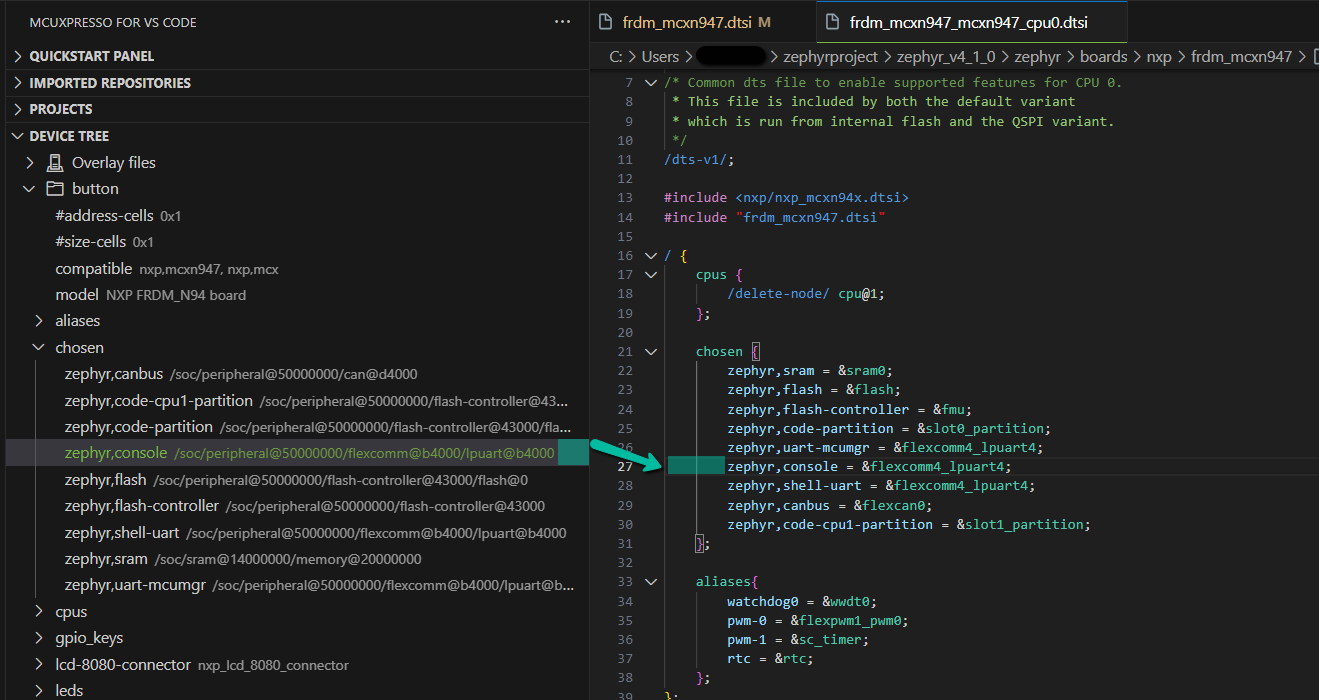Click line number 27 in the gutter
Screen dimensions: 1319x700
(x=624, y=467)
